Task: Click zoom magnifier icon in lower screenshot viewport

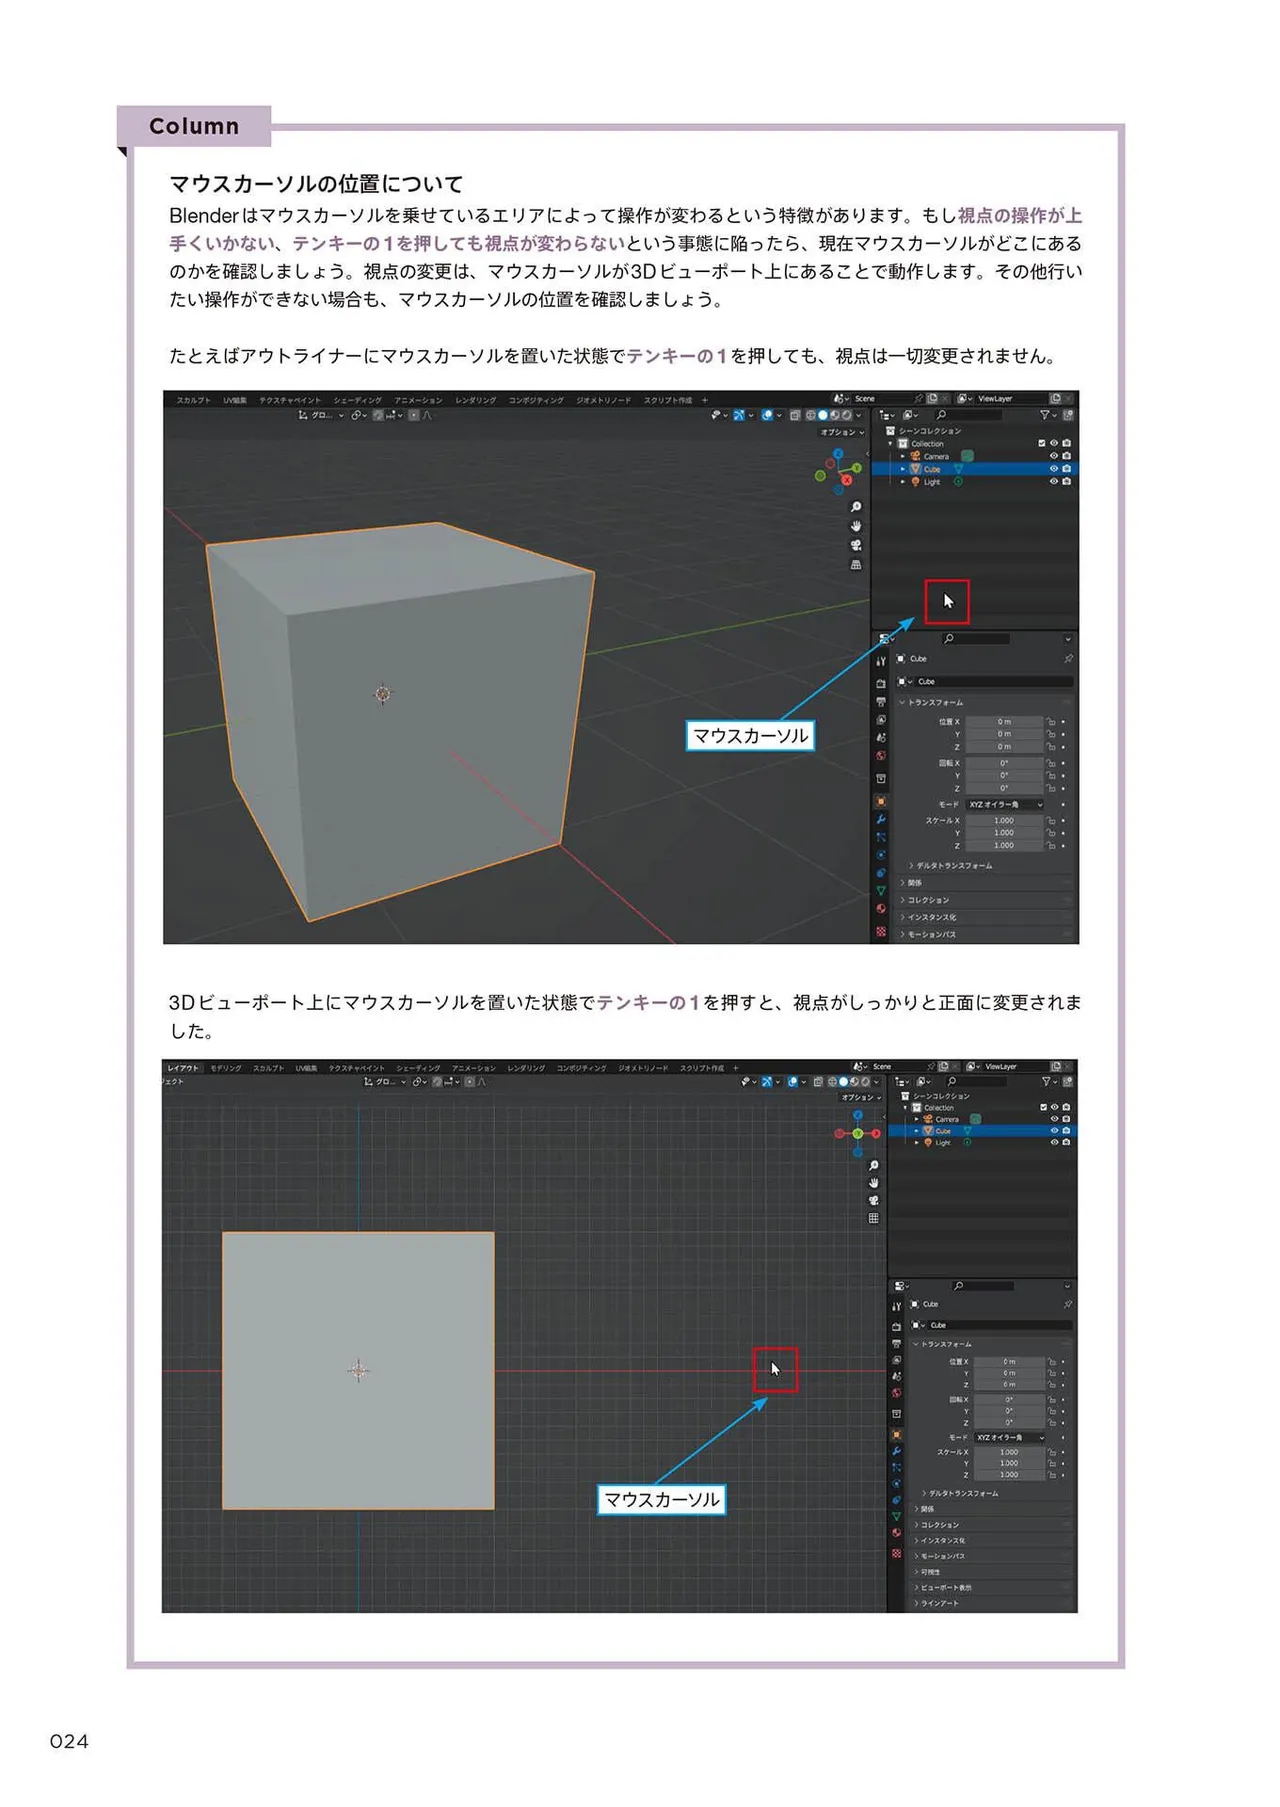Action: click(873, 1165)
